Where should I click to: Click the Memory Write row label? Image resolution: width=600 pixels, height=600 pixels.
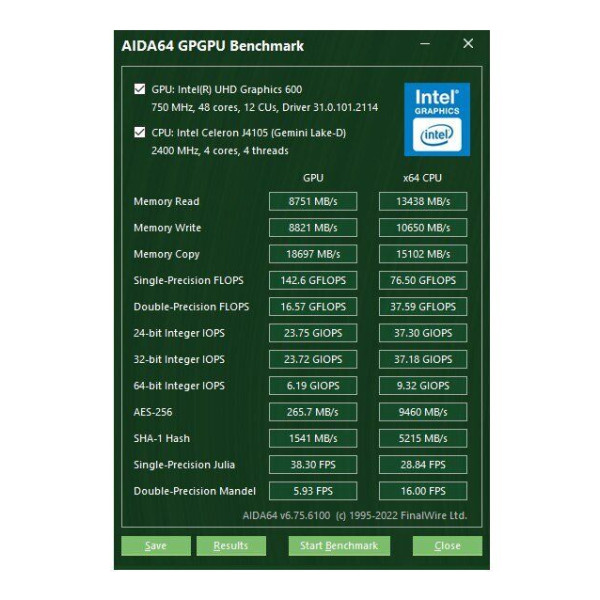point(167,228)
